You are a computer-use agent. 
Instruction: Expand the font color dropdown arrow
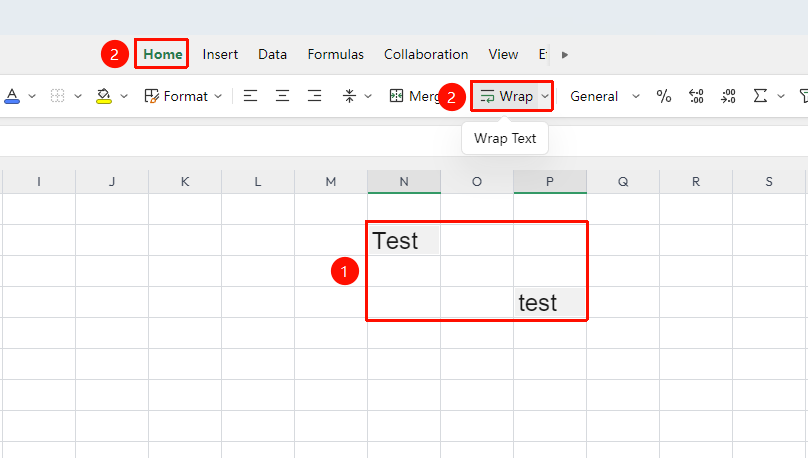pyautogui.click(x=32, y=96)
